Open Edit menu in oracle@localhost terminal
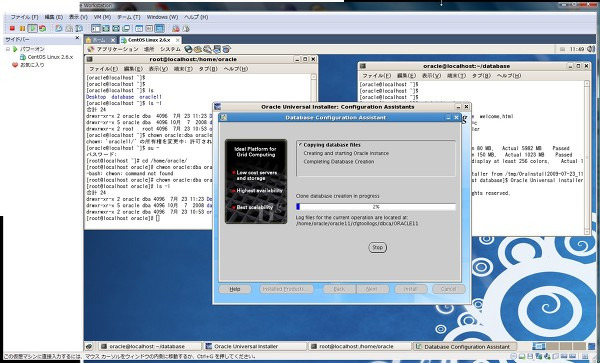The image size is (600, 363). click(x=406, y=76)
